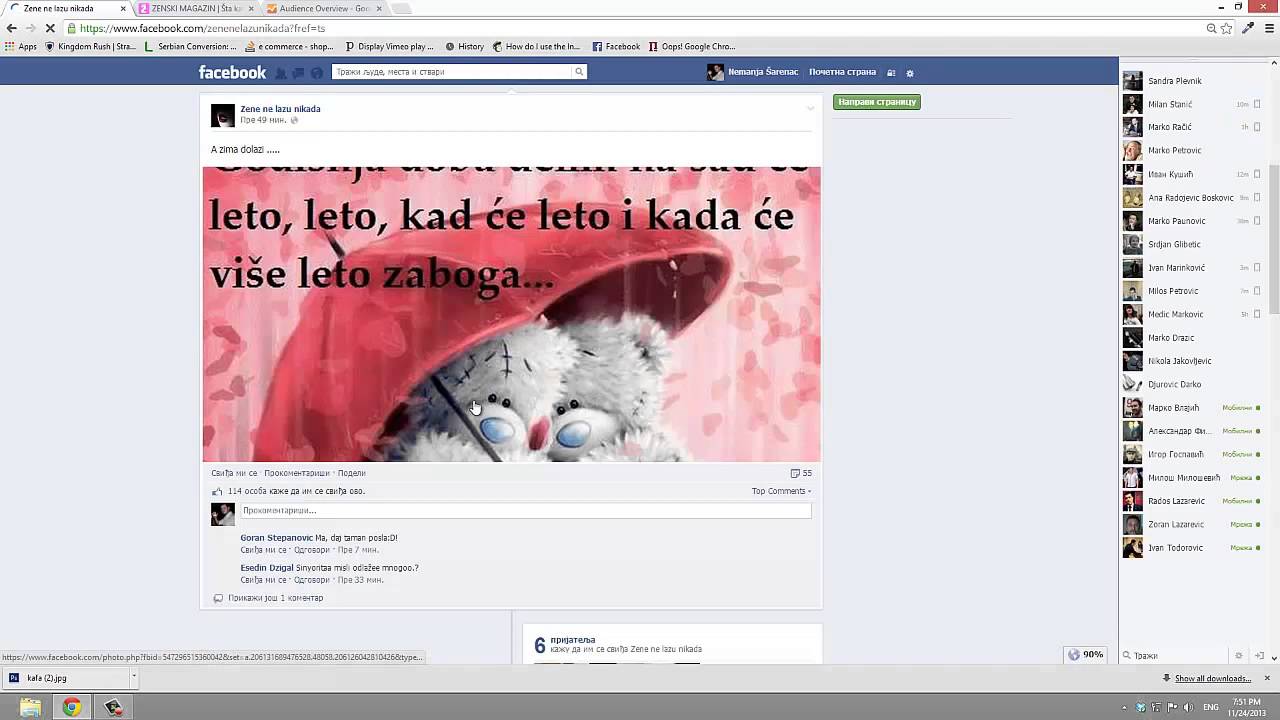Open Goran Stepanovic commenter profile
The width and height of the screenshot is (1280, 720).
277,538
